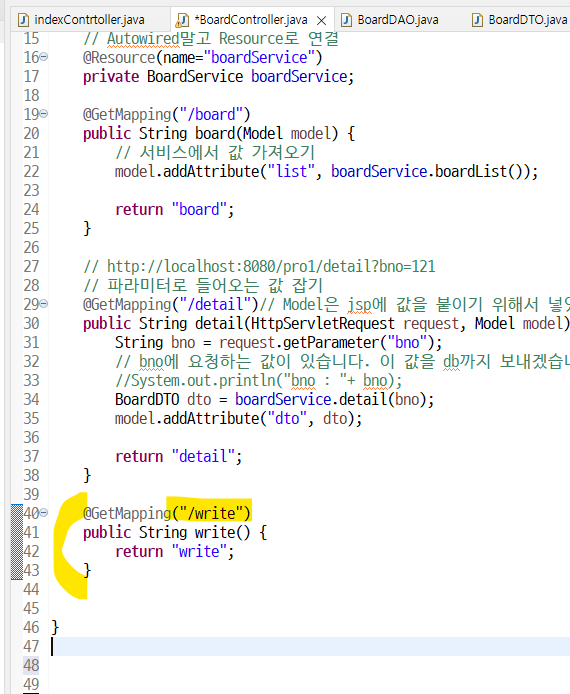This screenshot has height=694, width=570.
Task: Click the "dto" string on line 35
Action: [x=287, y=419]
